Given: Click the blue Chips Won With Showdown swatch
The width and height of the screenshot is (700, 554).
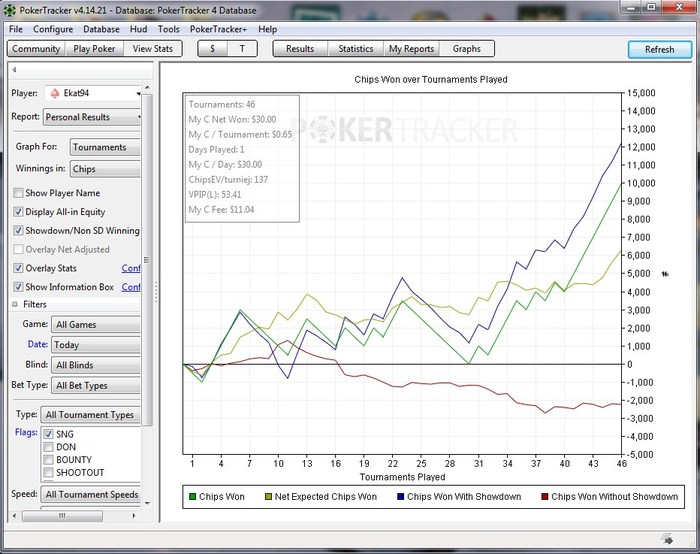Looking at the screenshot, I should 400,496.
